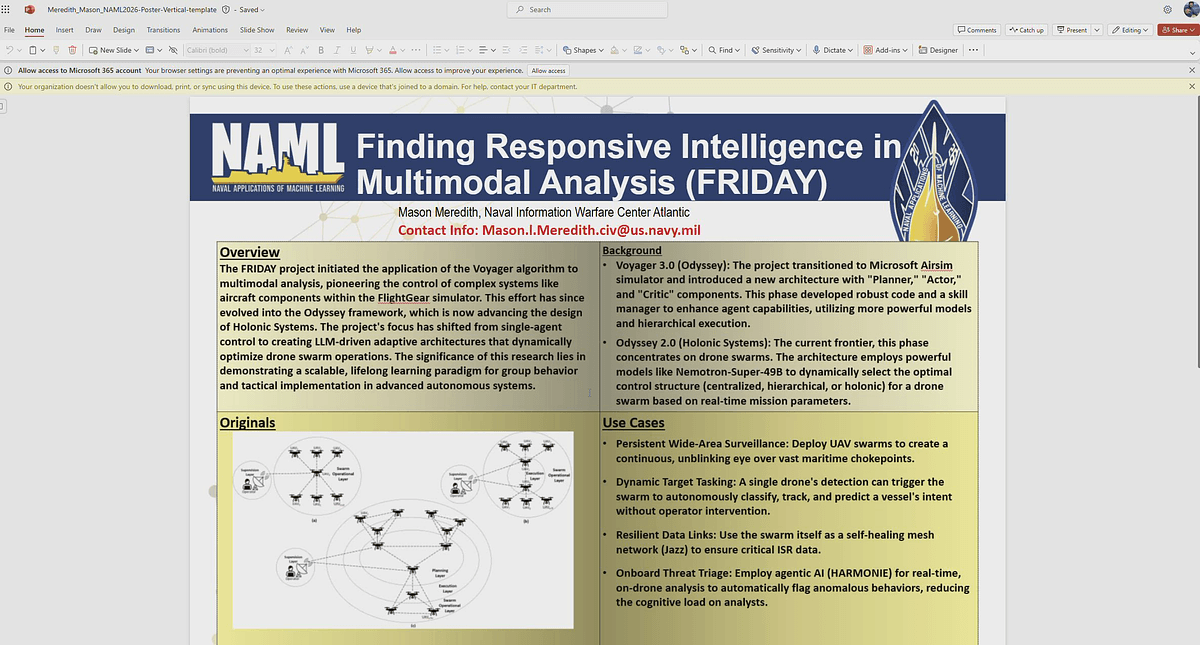This screenshot has height=645, width=1200.
Task: Click the Paste clipboard icon
Action: tap(33, 49)
